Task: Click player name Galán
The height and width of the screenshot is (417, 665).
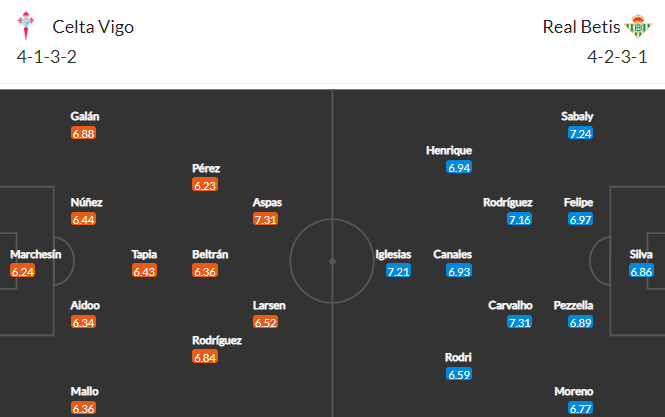Action: [85, 116]
